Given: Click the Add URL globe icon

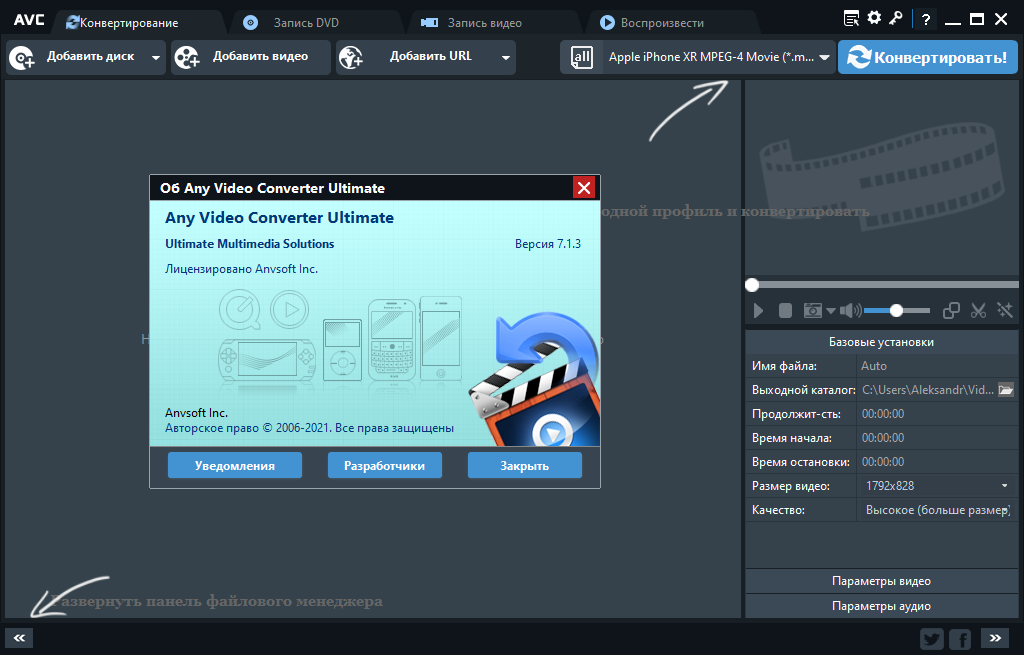Looking at the screenshot, I should 351,57.
